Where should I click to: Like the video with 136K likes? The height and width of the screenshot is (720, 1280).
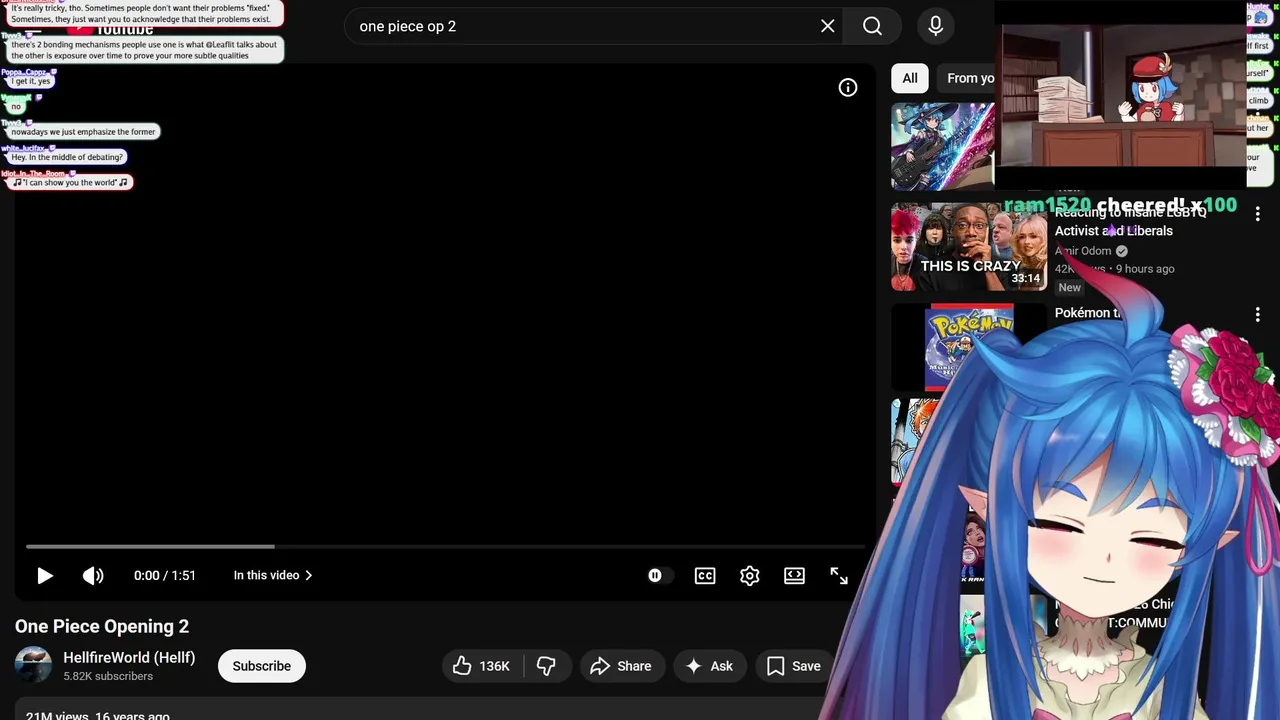pyautogui.click(x=483, y=666)
